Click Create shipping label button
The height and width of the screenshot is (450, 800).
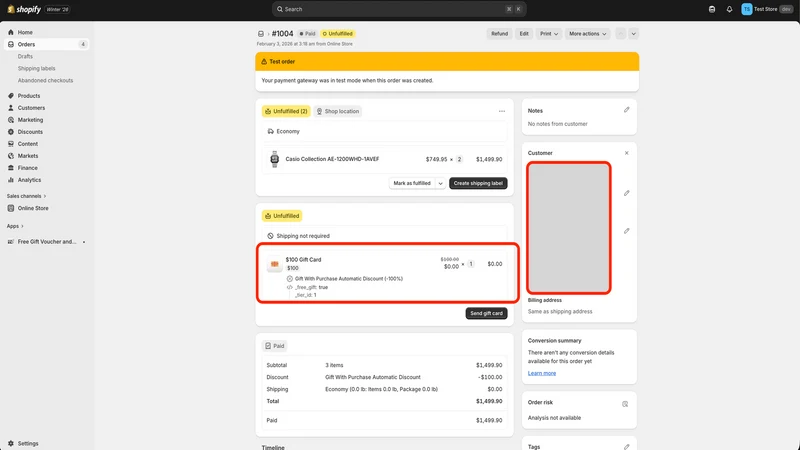478,183
